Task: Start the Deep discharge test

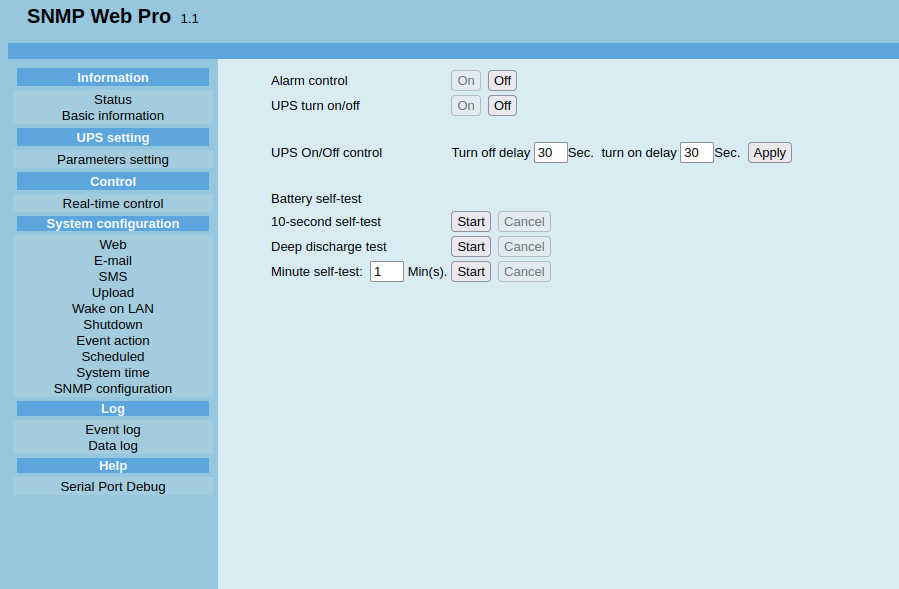Action: point(471,247)
